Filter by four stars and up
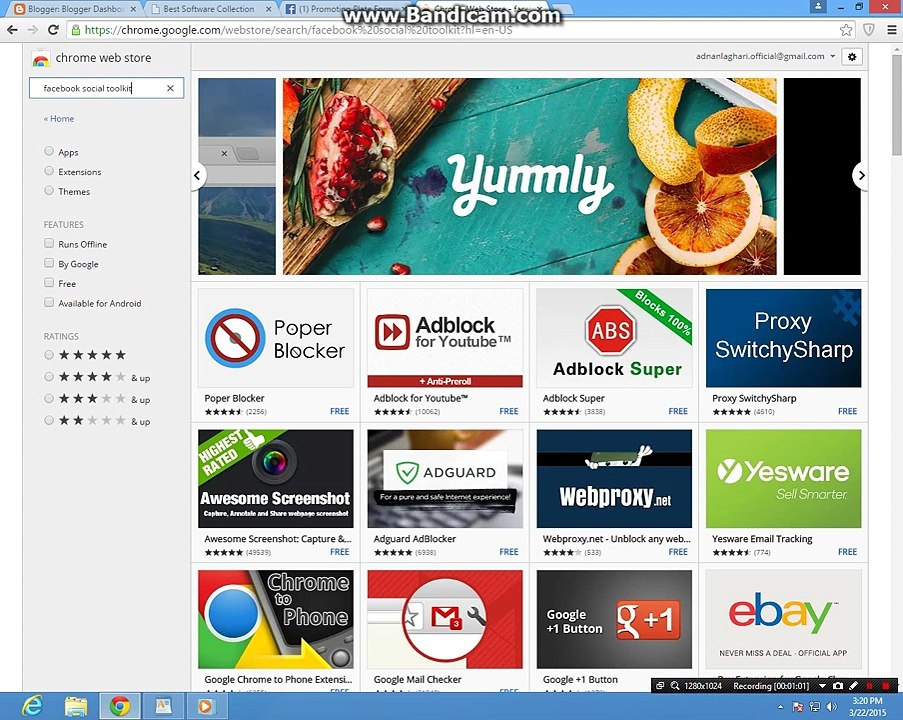The height and width of the screenshot is (720, 903). coord(49,377)
